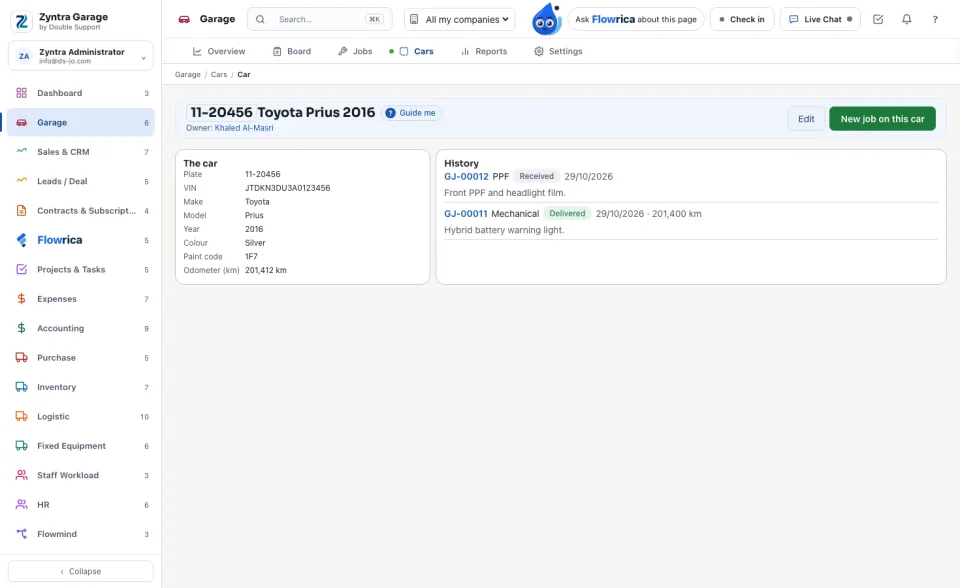Go to the Jobs tab
The height and width of the screenshot is (588, 960).
coord(355,51)
